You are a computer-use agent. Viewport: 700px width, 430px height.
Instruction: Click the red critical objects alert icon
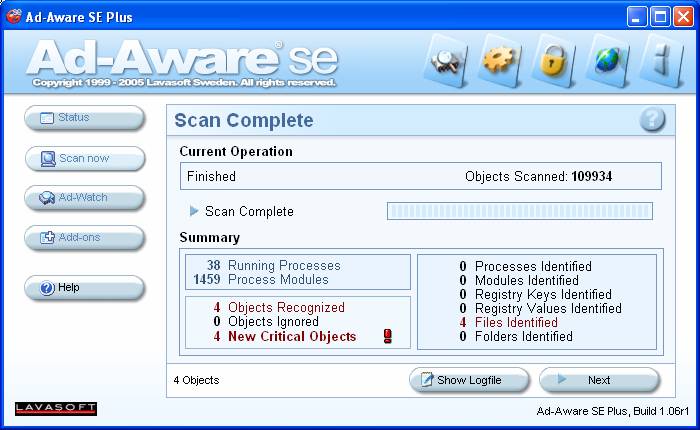(388, 336)
